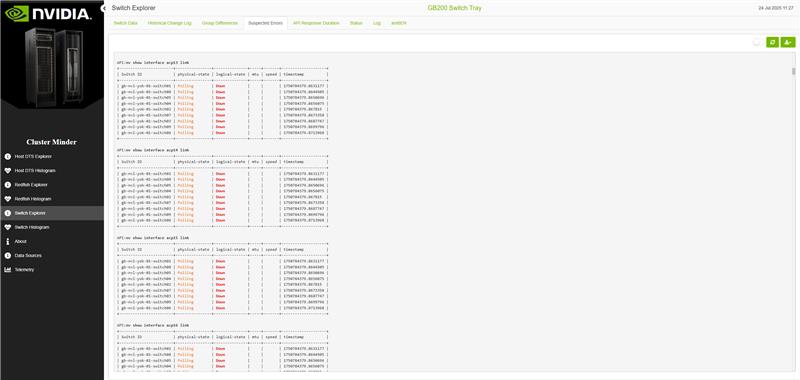
Task: Open the Group Difference tab
Action: coord(219,23)
